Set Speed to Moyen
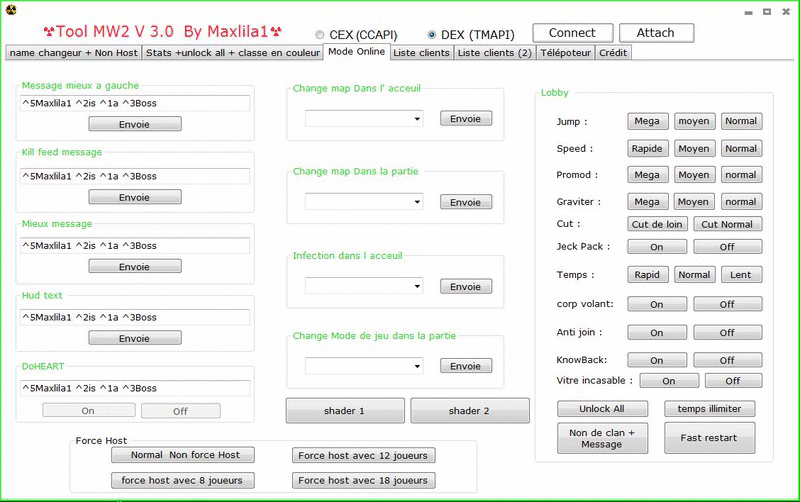This screenshot has width=800, height=502. click(694, 148)
